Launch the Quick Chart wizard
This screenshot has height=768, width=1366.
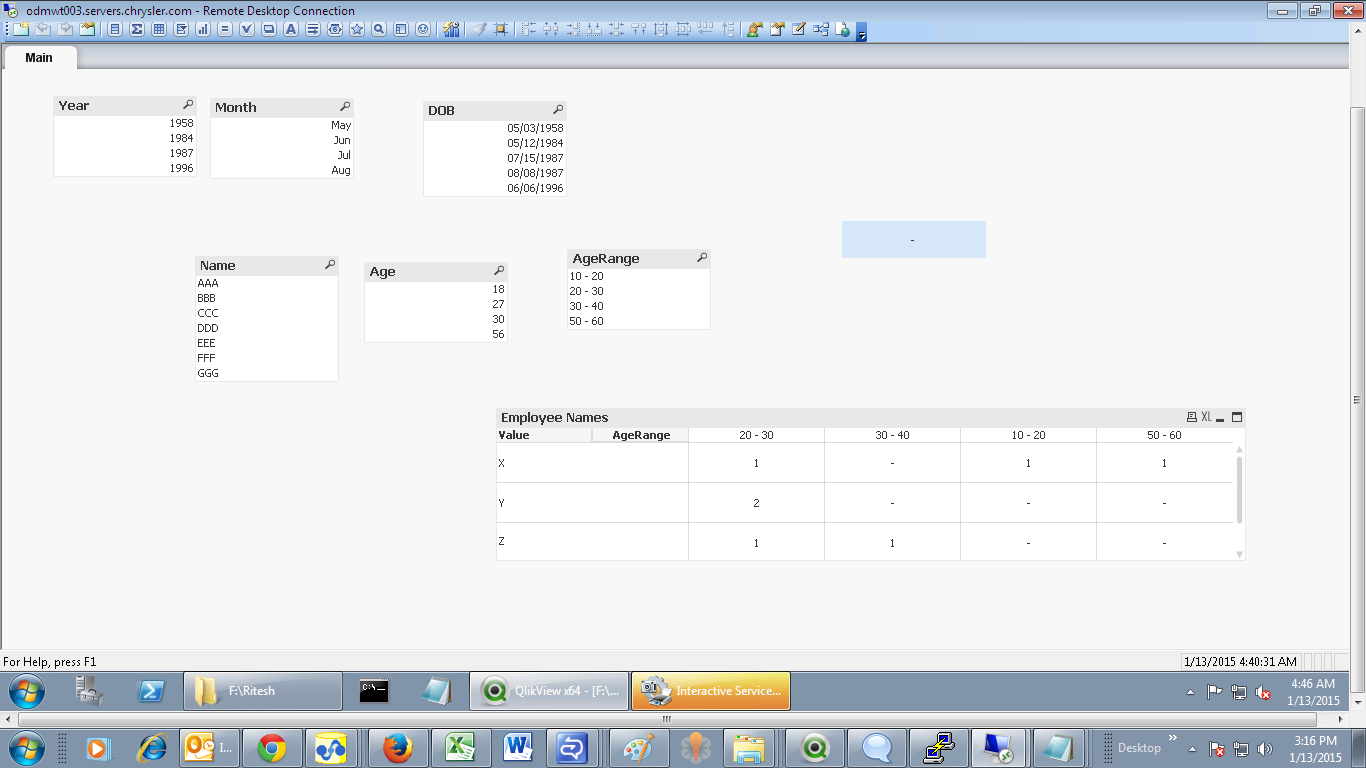tap(451, 30)
